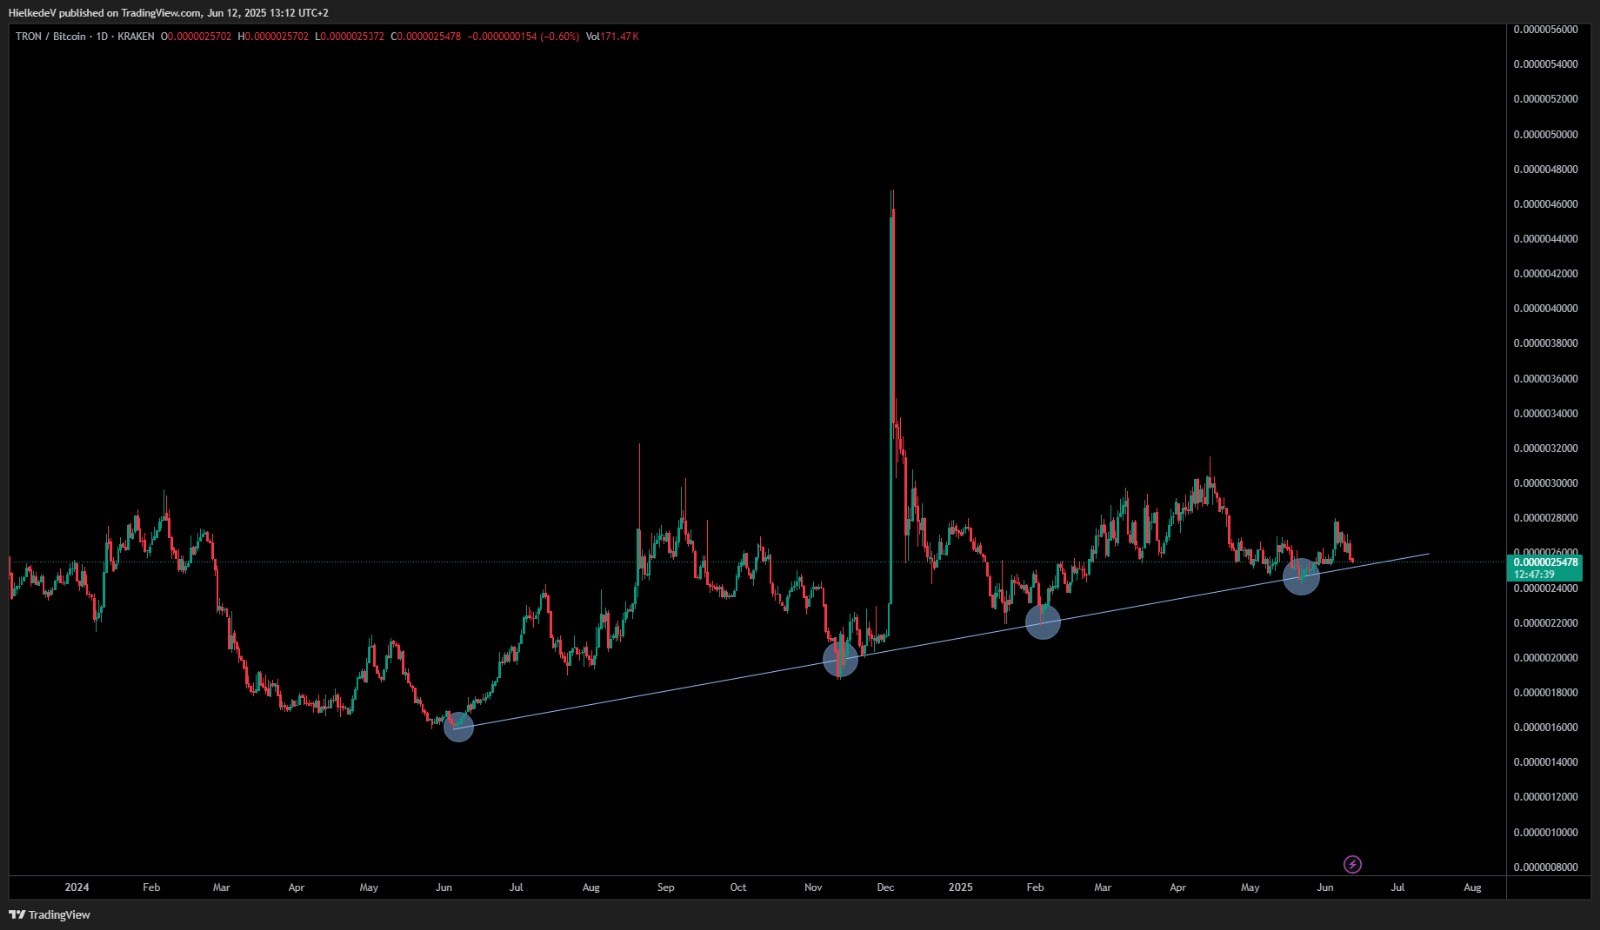This screenshot has height=930, width=1600.
Task: Click the May label after 2025 on time axis
Action: 1250,887
